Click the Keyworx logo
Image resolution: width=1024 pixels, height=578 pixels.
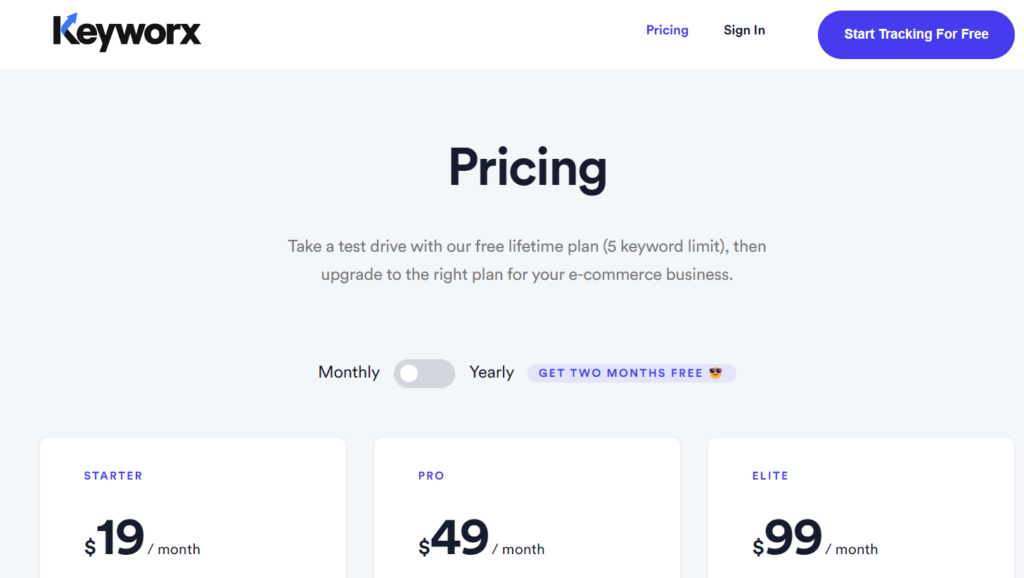(127, 32)
